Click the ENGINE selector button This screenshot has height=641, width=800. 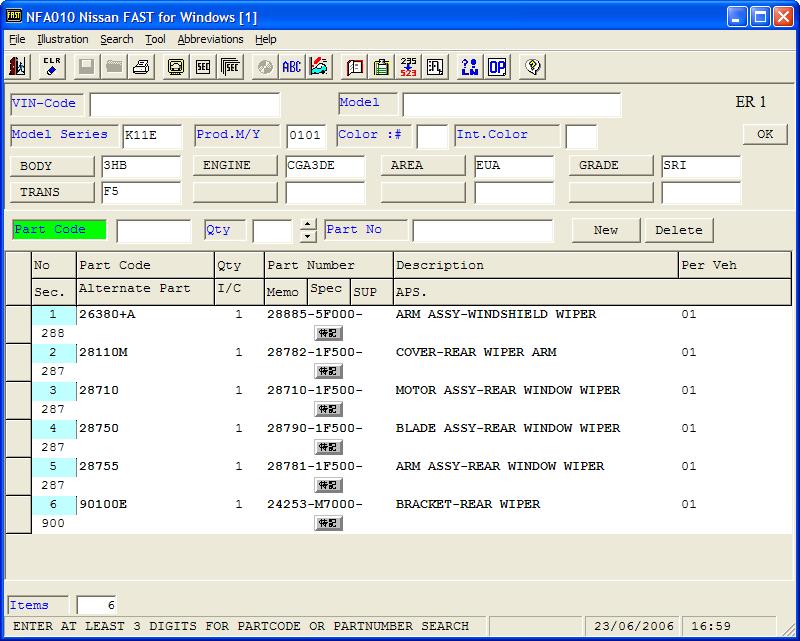pos(235,166)
